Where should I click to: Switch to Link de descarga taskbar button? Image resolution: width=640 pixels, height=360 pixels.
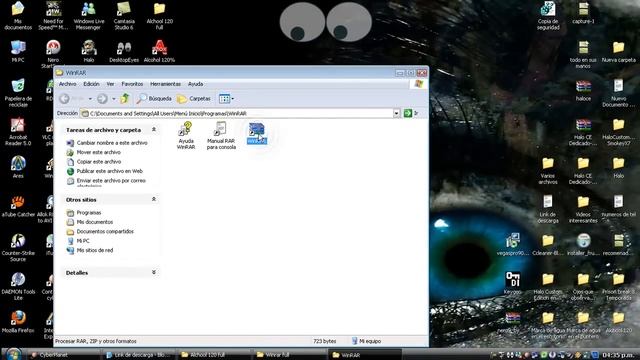[x=139, y=355]
